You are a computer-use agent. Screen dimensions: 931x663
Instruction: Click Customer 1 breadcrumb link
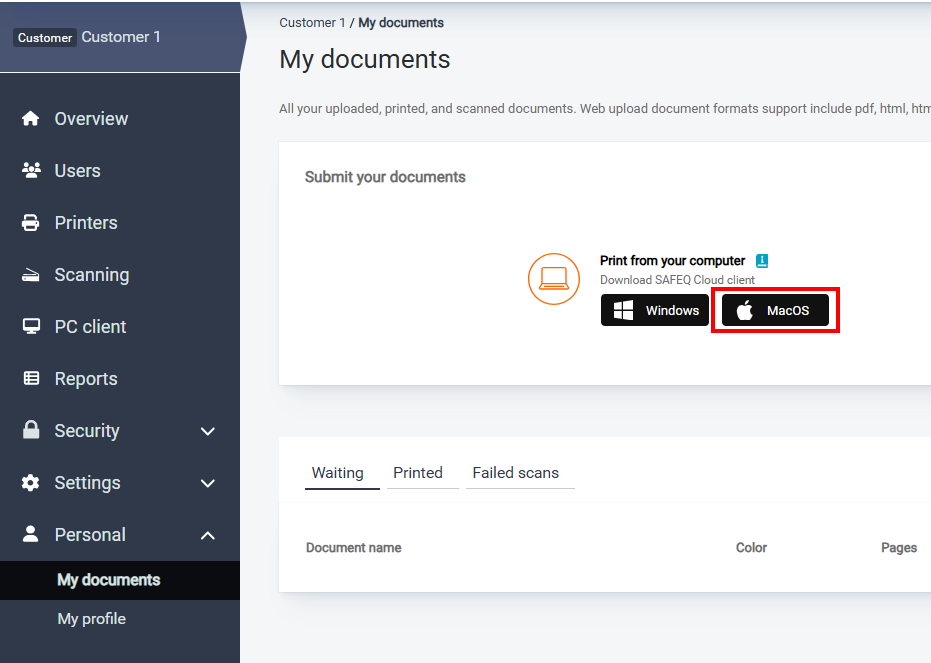[x=312, y=23]
